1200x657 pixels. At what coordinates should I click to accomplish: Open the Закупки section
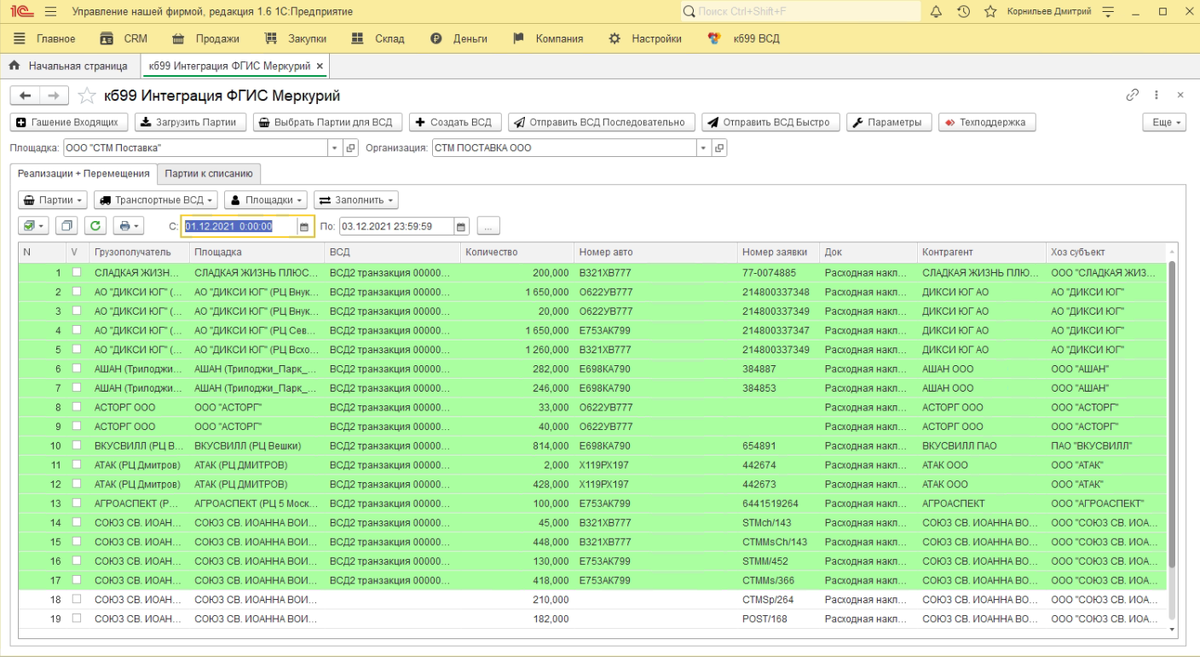(x=295, y=39)
